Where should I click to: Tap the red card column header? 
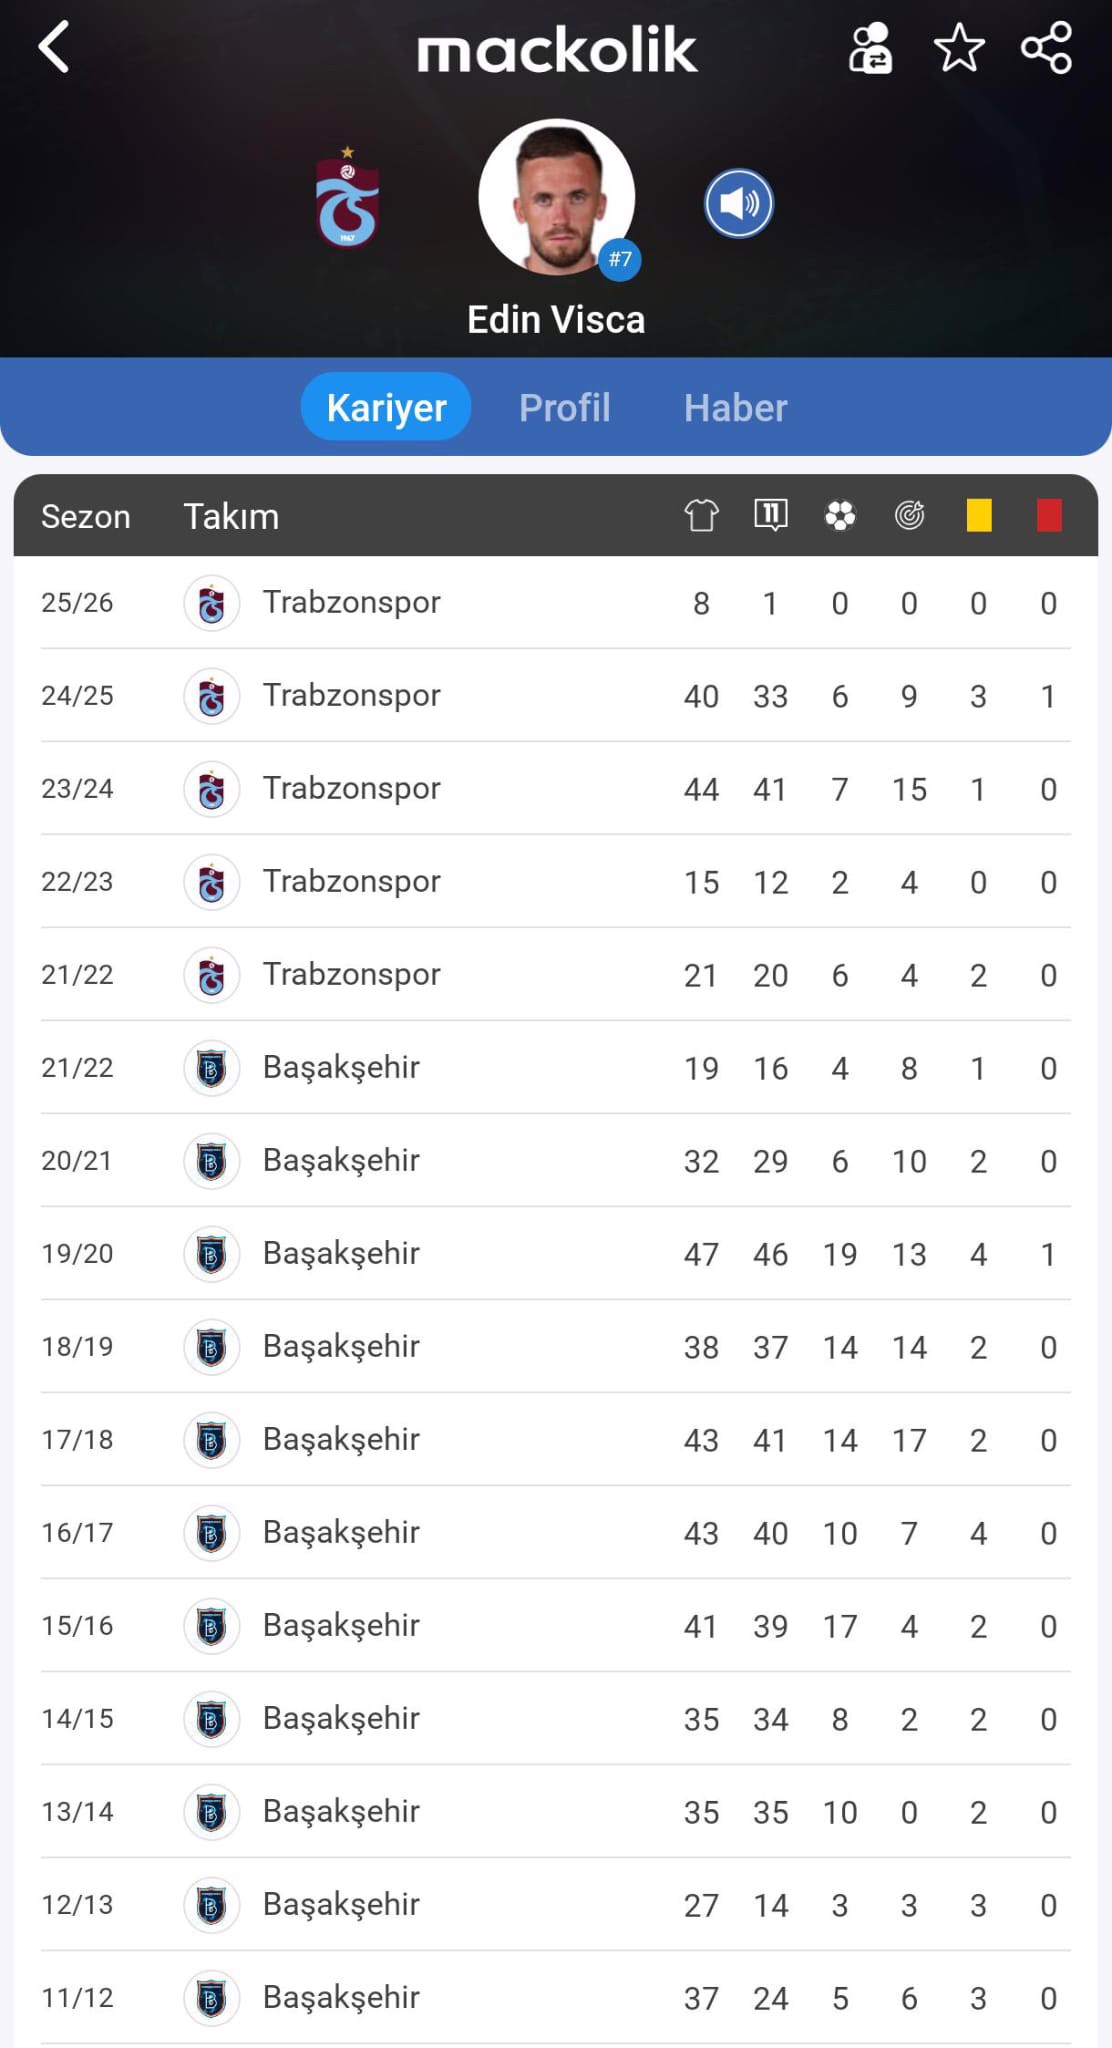1048,516
